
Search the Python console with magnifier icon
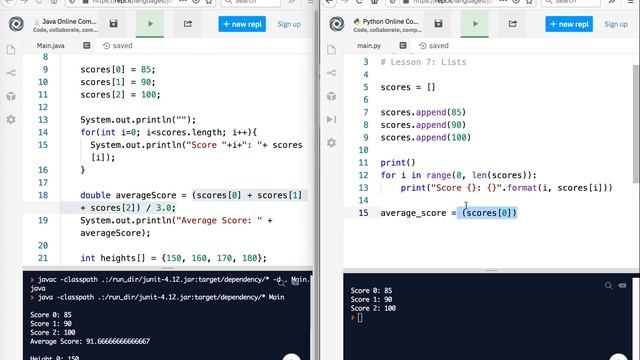point(609,285)
